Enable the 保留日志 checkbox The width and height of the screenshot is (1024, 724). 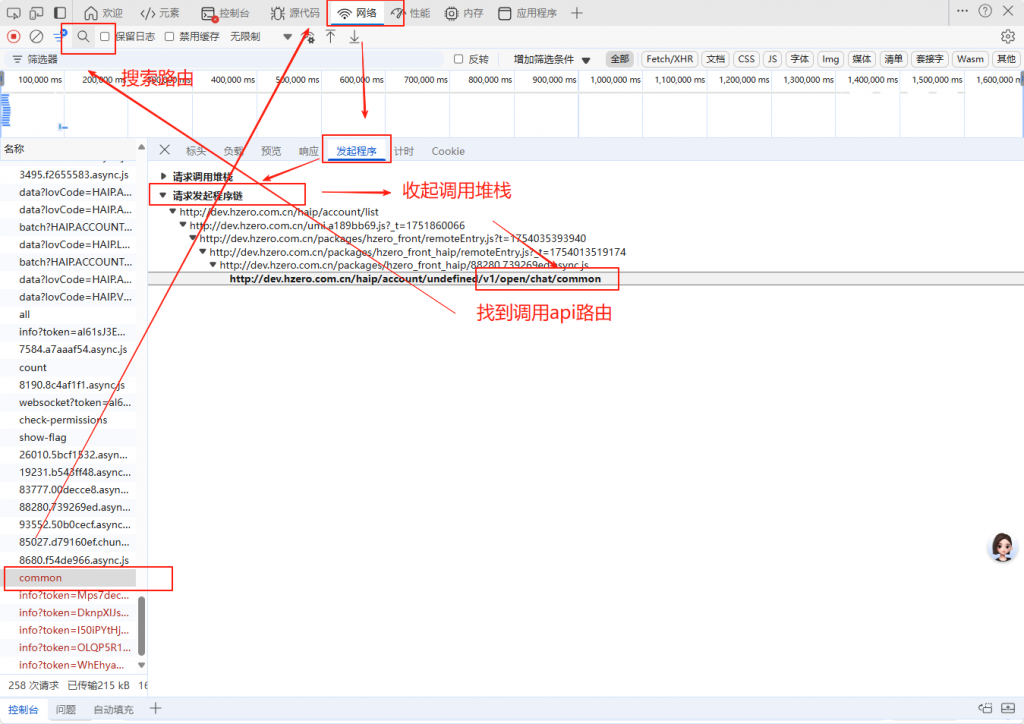coord(105,36)
